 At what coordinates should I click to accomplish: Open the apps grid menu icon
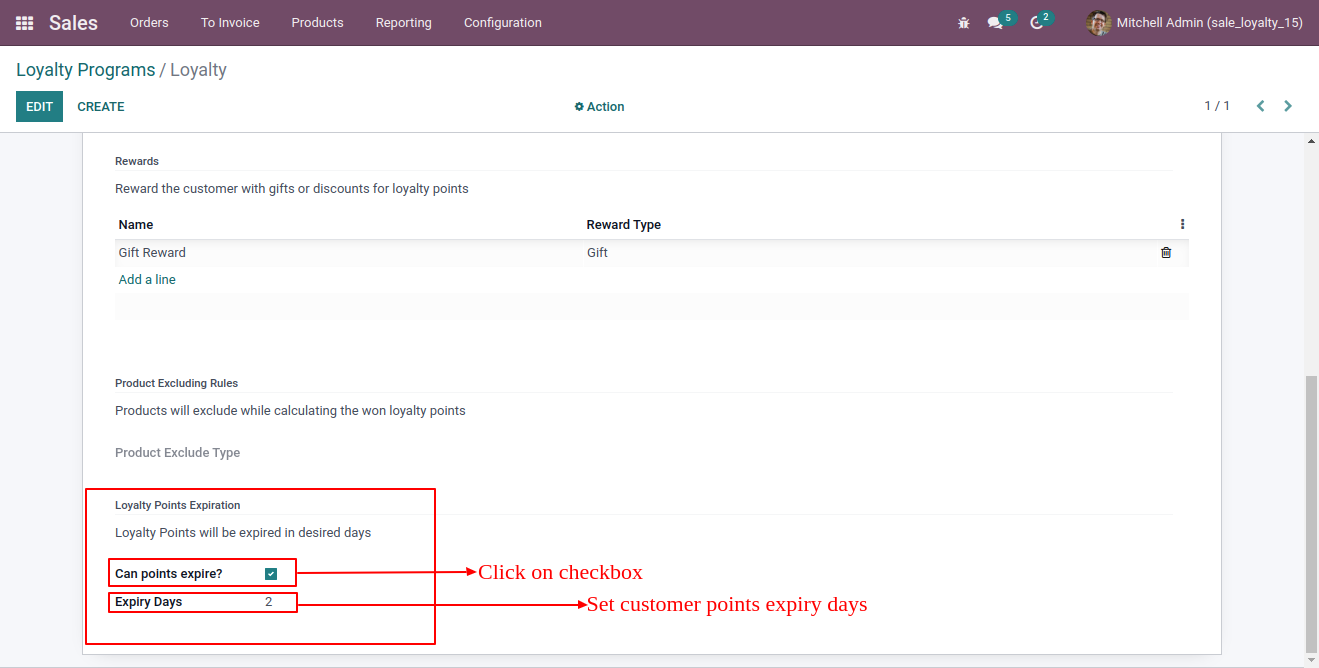tap(24, 22)
